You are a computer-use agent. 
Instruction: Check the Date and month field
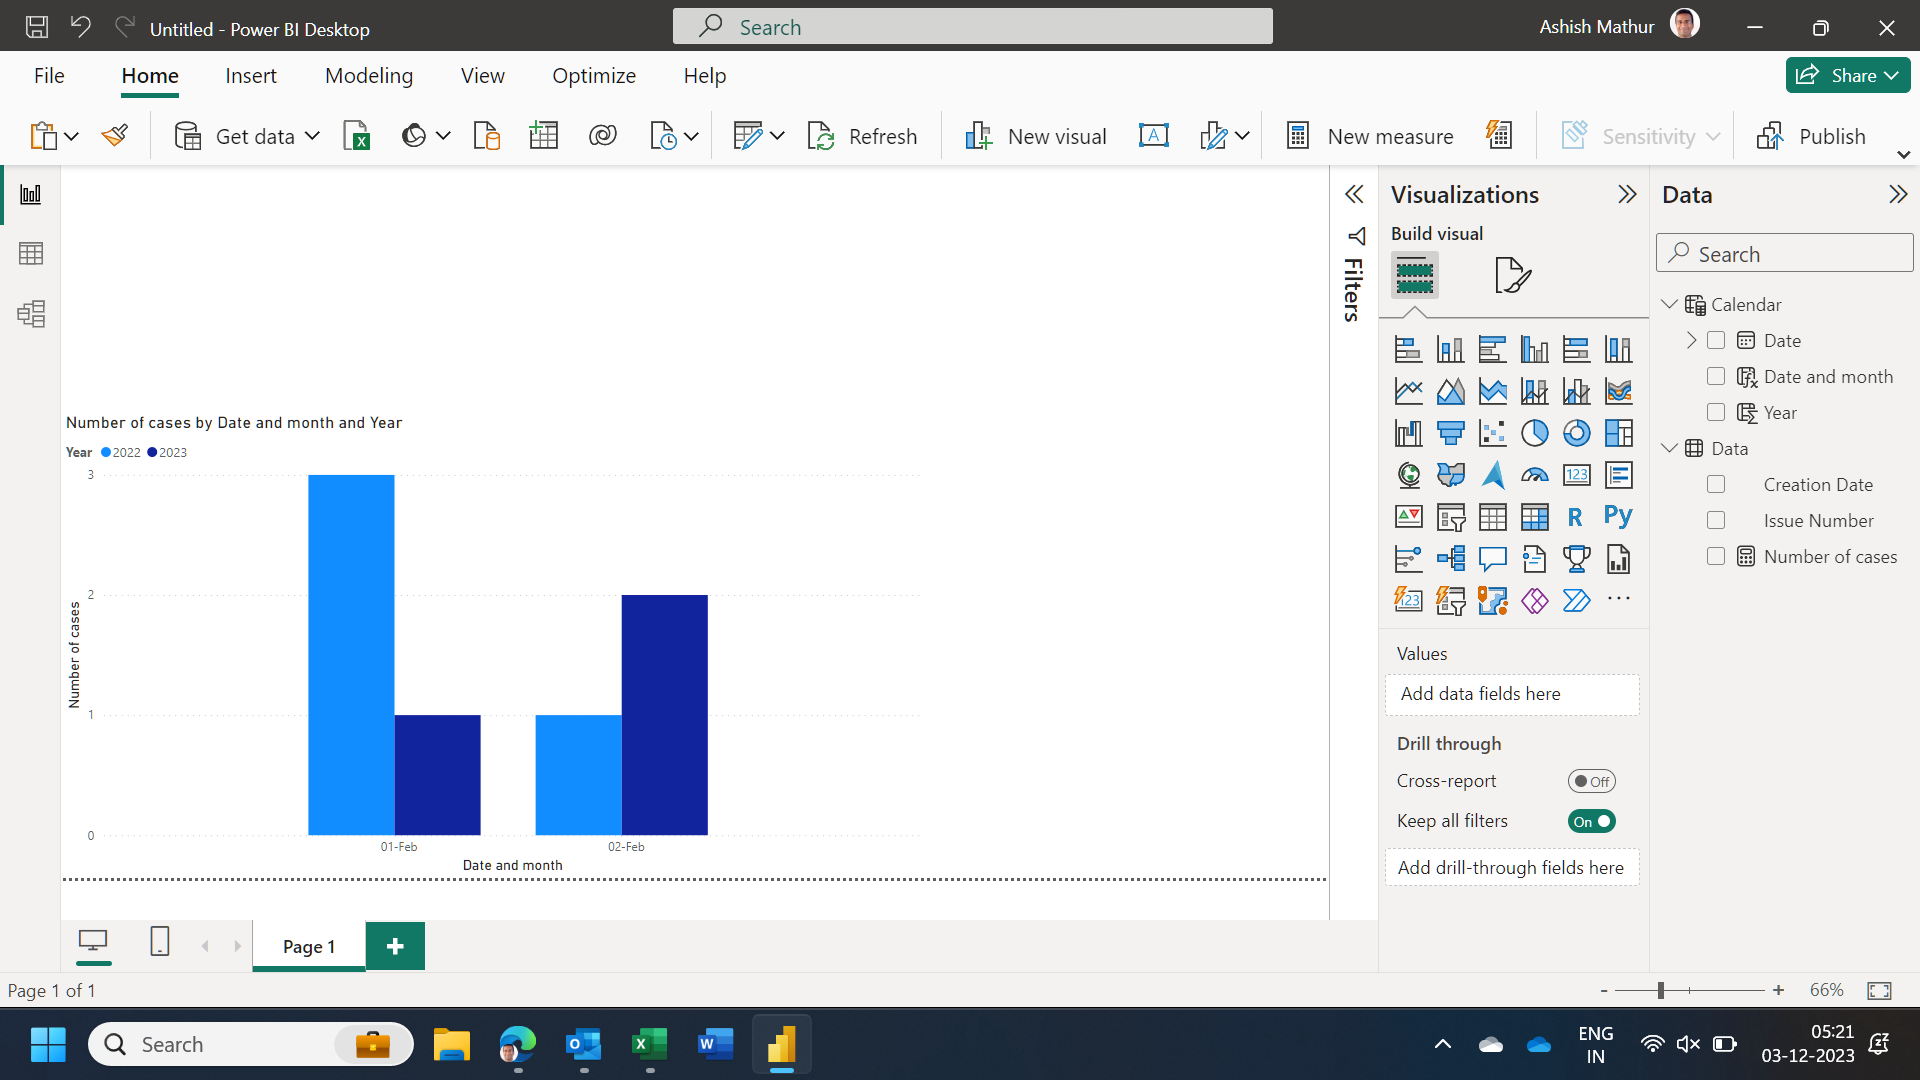click(x=1716, y=377)
